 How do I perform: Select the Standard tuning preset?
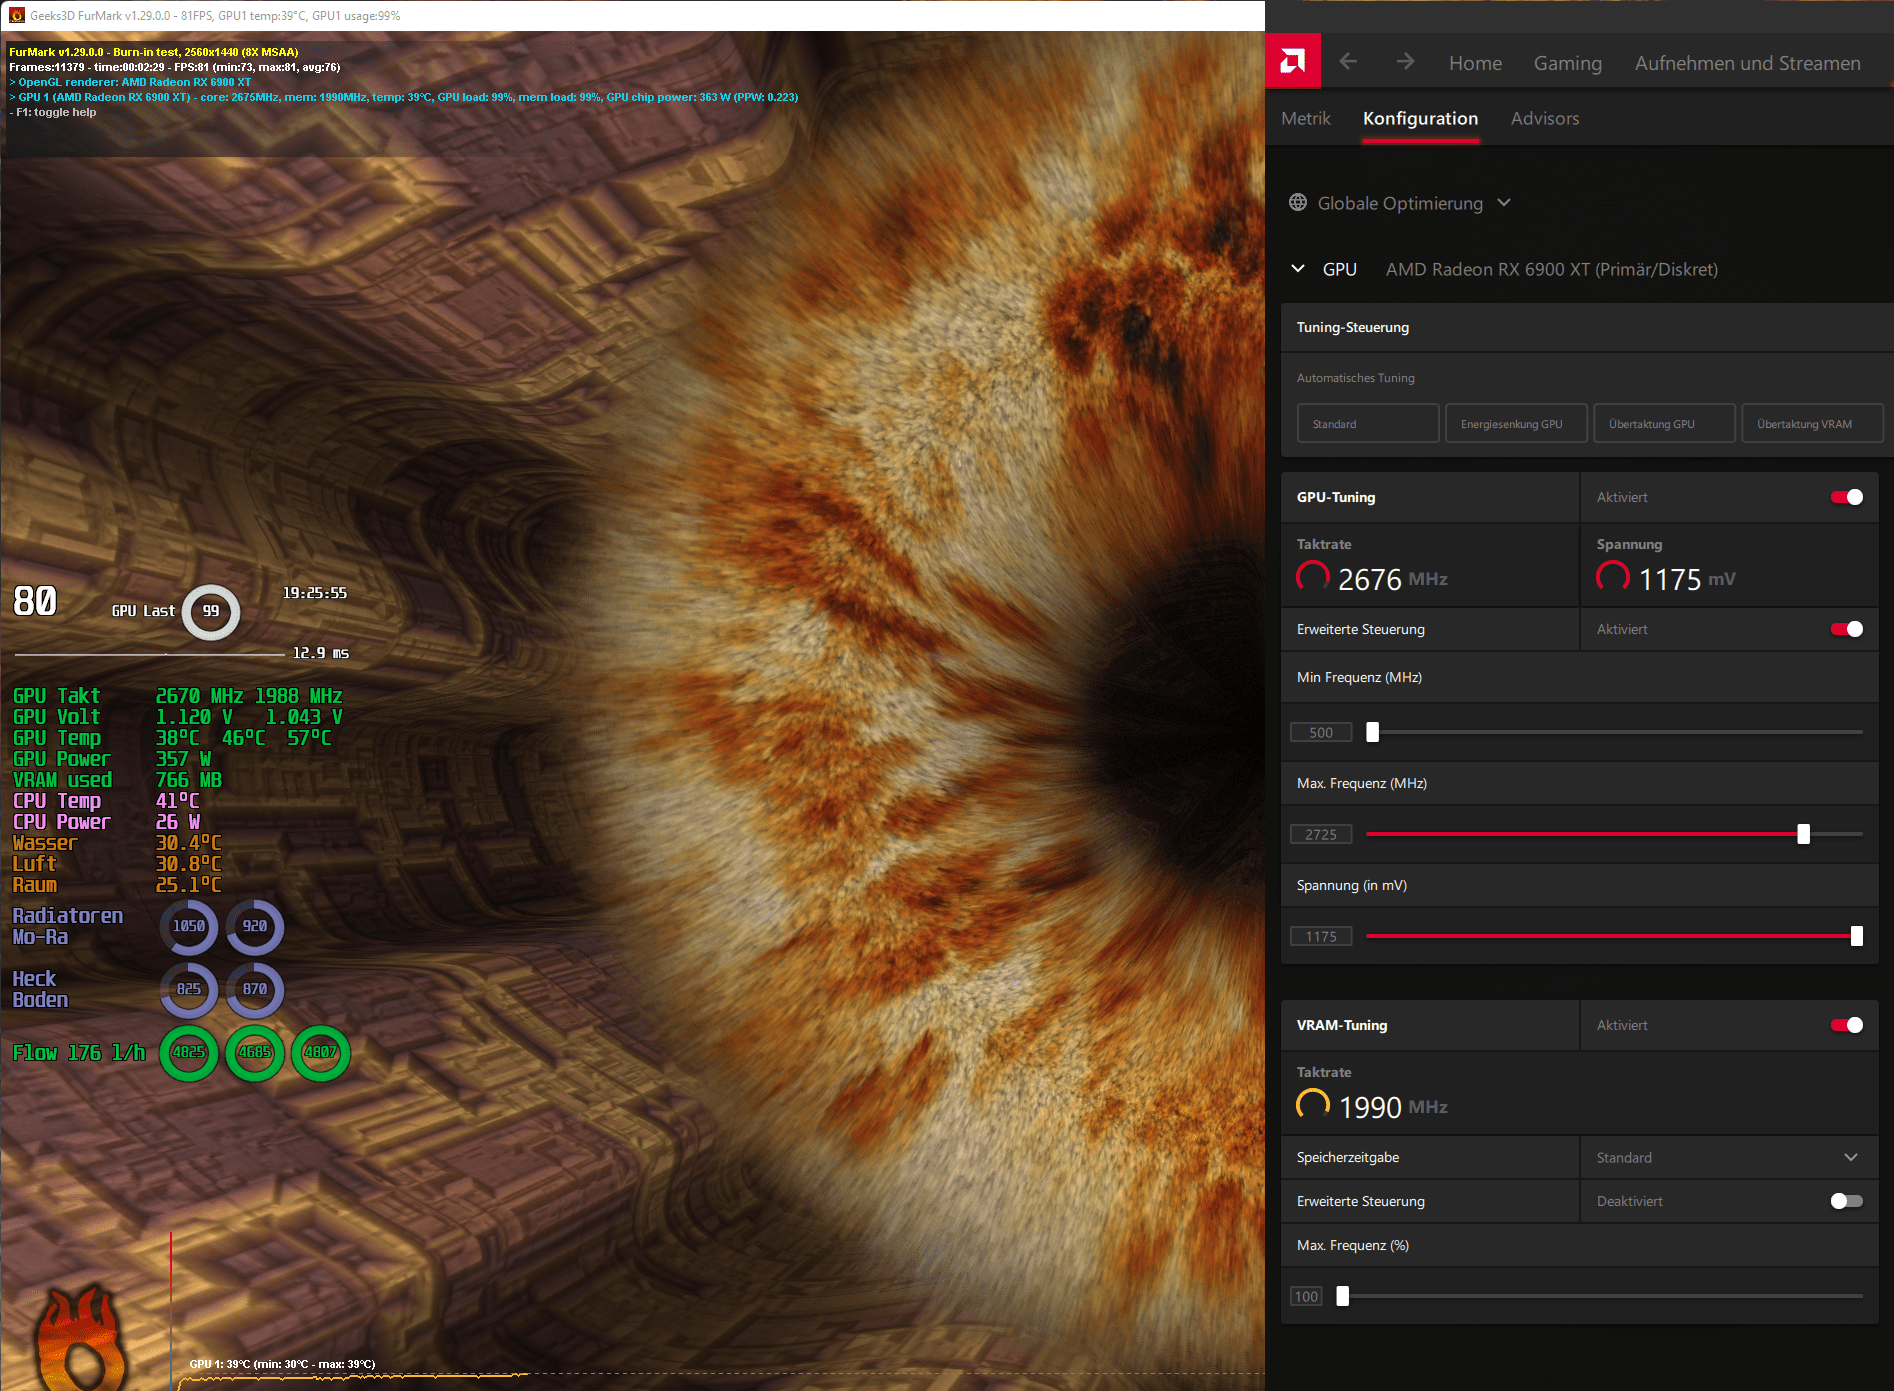(1368, 424)
